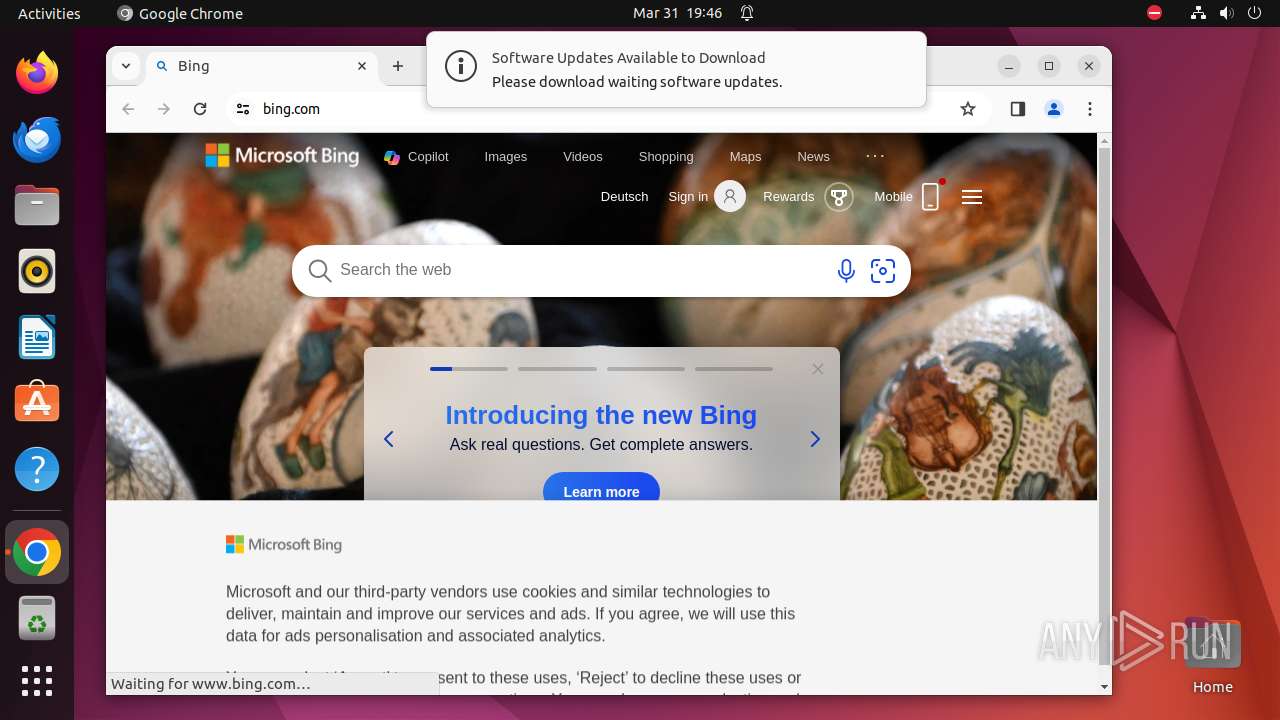Open the Rewards trophy icon
Viewport: 1280px width, 720px height.
(x=838, y=196)
